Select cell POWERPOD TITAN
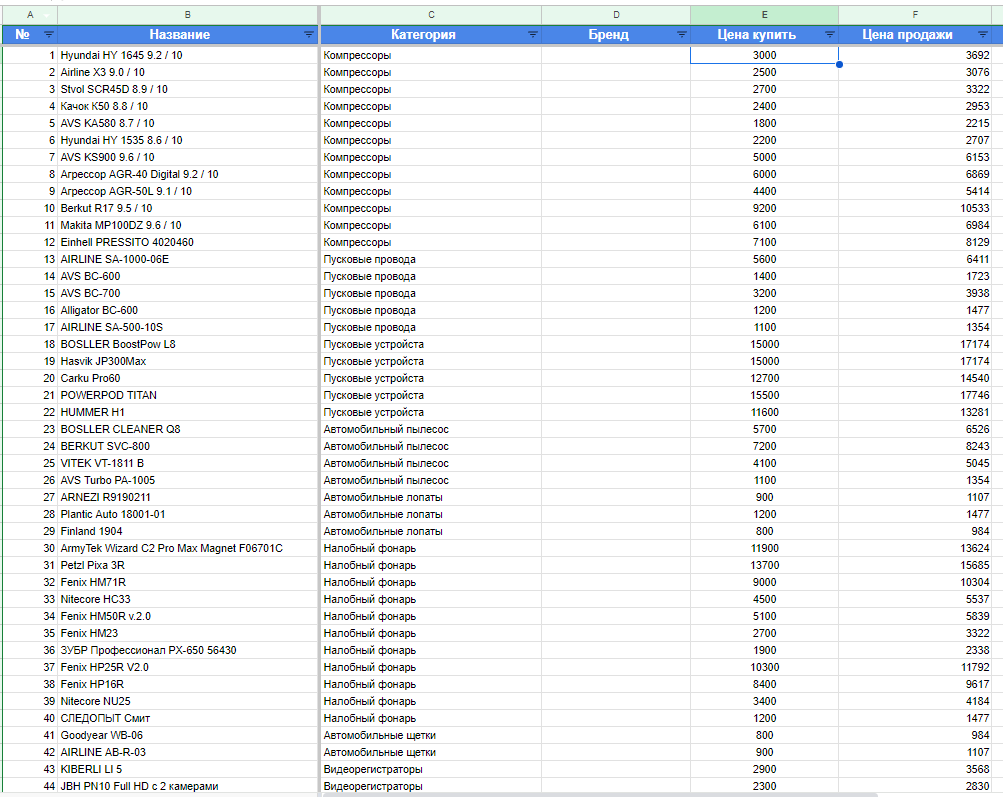Image resolution: width=1003 pixels, height=797 pixels. click(x=187, y=395)
